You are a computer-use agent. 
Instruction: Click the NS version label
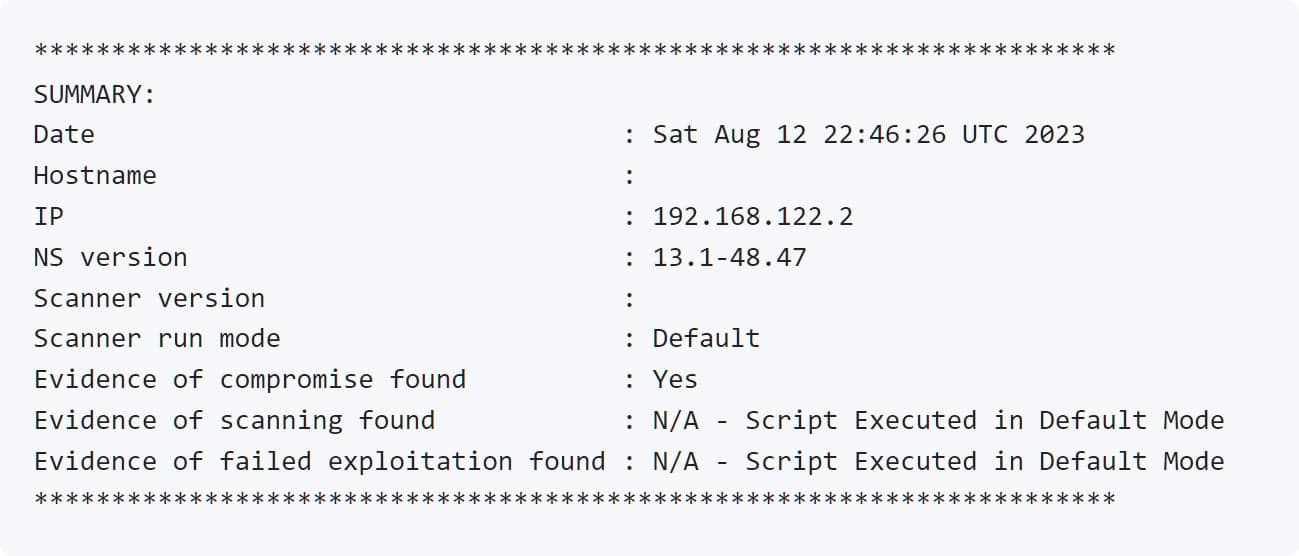110,257
